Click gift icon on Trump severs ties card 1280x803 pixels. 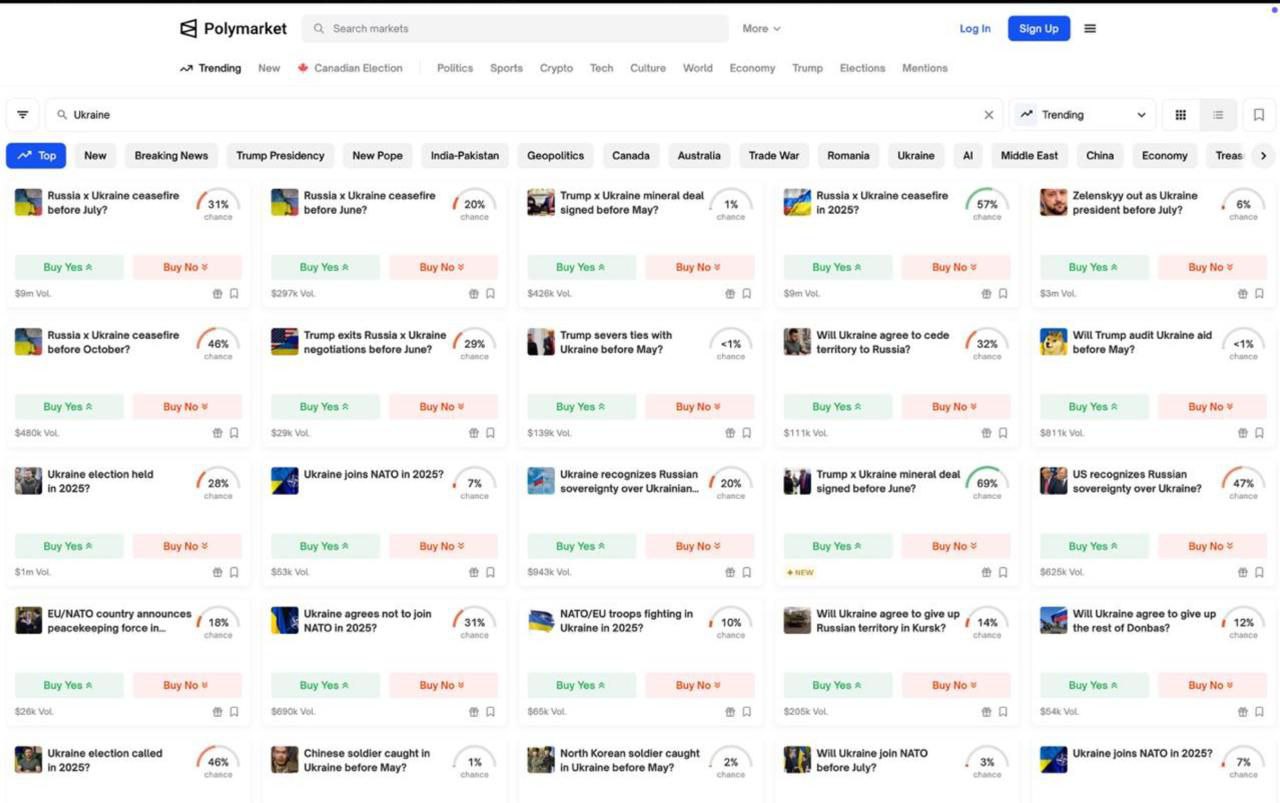click(x=730, y=433)
